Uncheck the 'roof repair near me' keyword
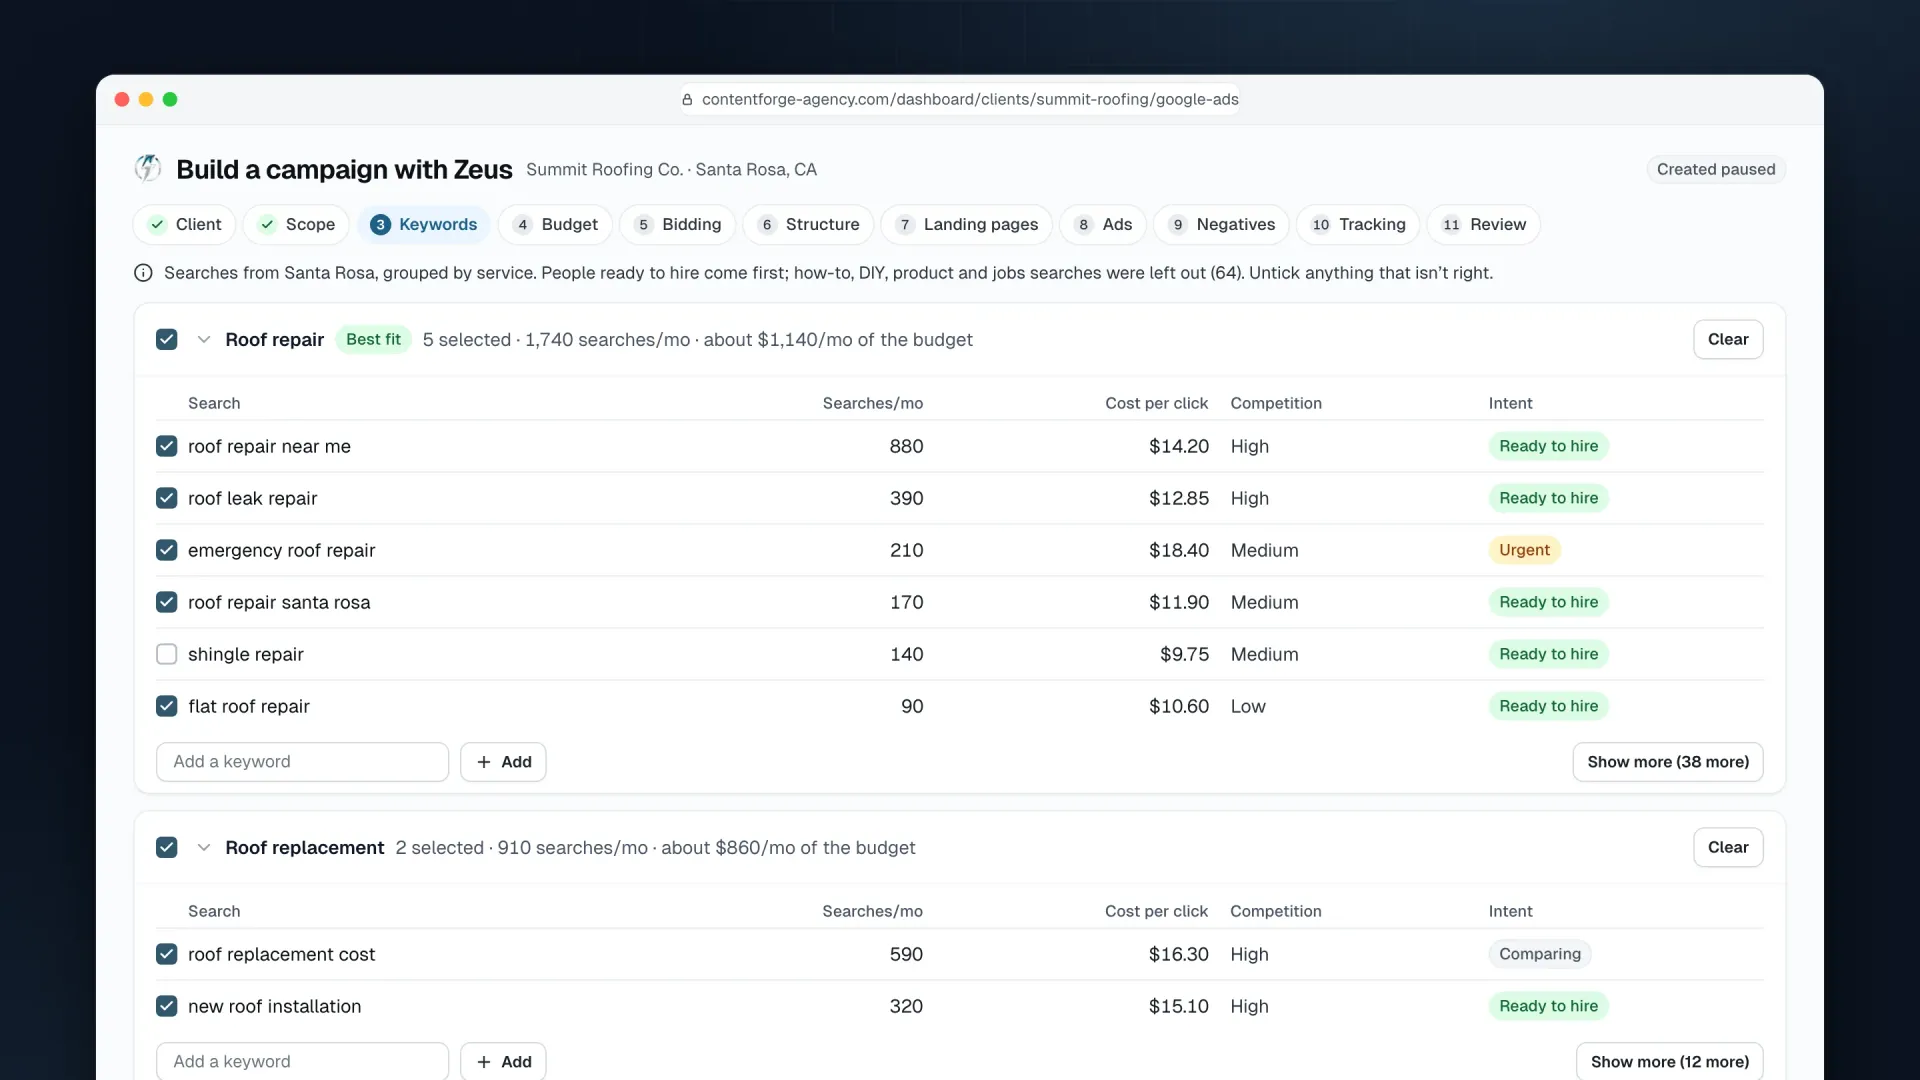Image resolution: width=1920 pixels, height=1080 pixels. pos(167,446)
